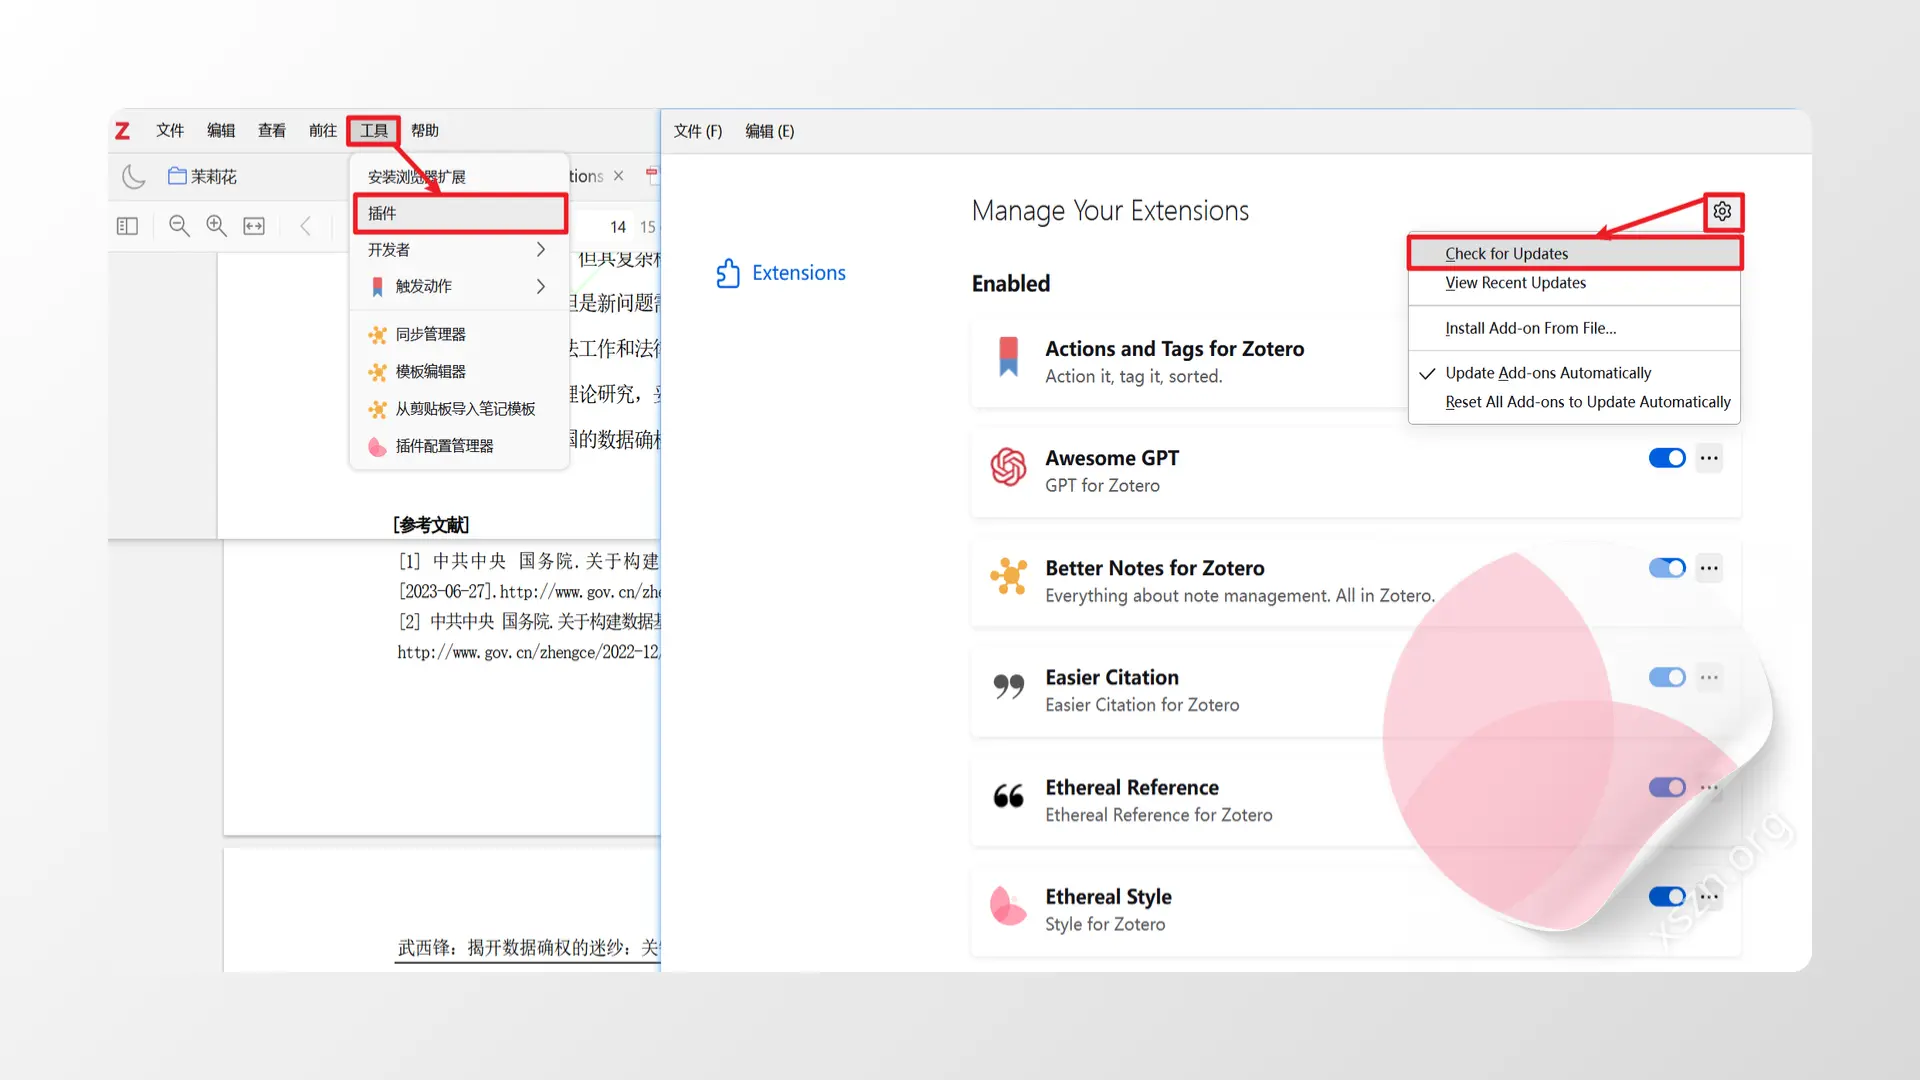Click the fit-to-width icon
The height and width of the screenshot is (1080, 1920).
254,226
